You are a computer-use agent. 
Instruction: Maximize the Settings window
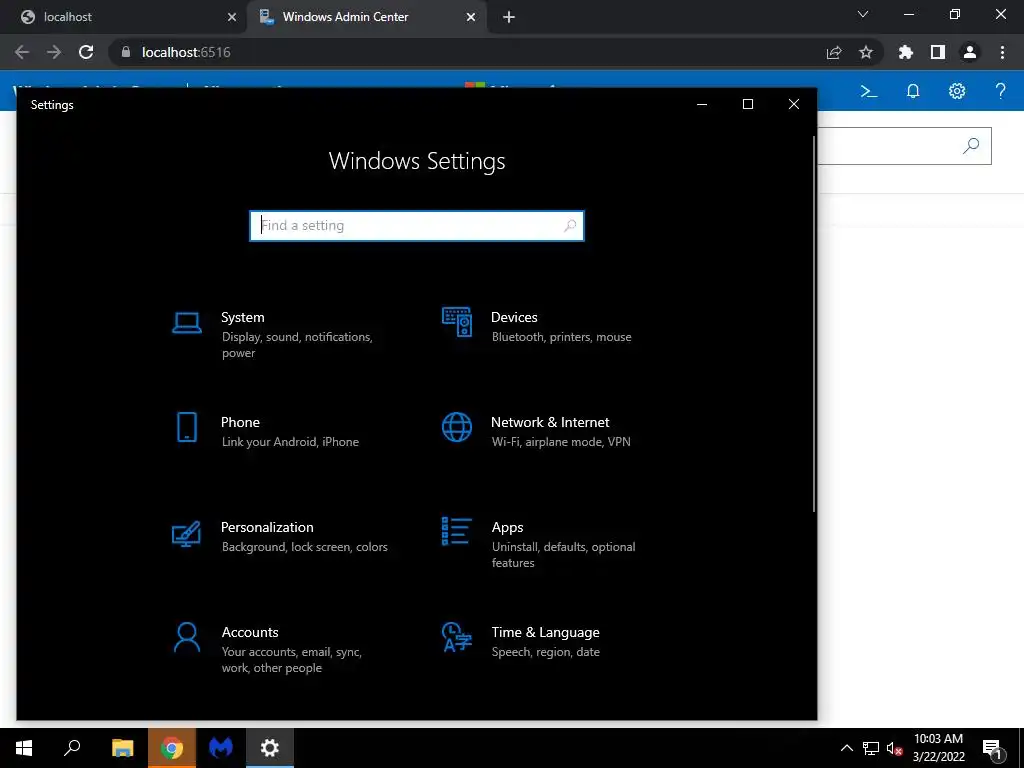[748, 104]
